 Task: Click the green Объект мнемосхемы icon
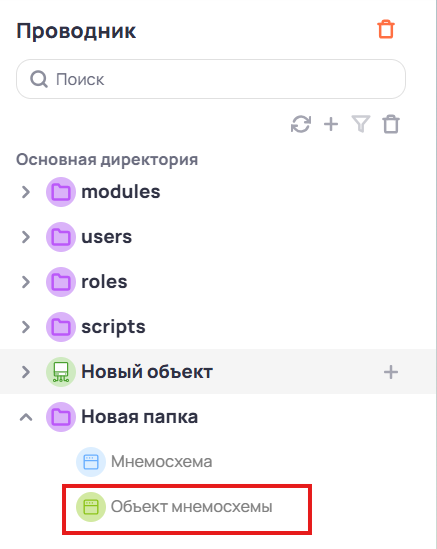pyautogui.click(x=91, y=507)
